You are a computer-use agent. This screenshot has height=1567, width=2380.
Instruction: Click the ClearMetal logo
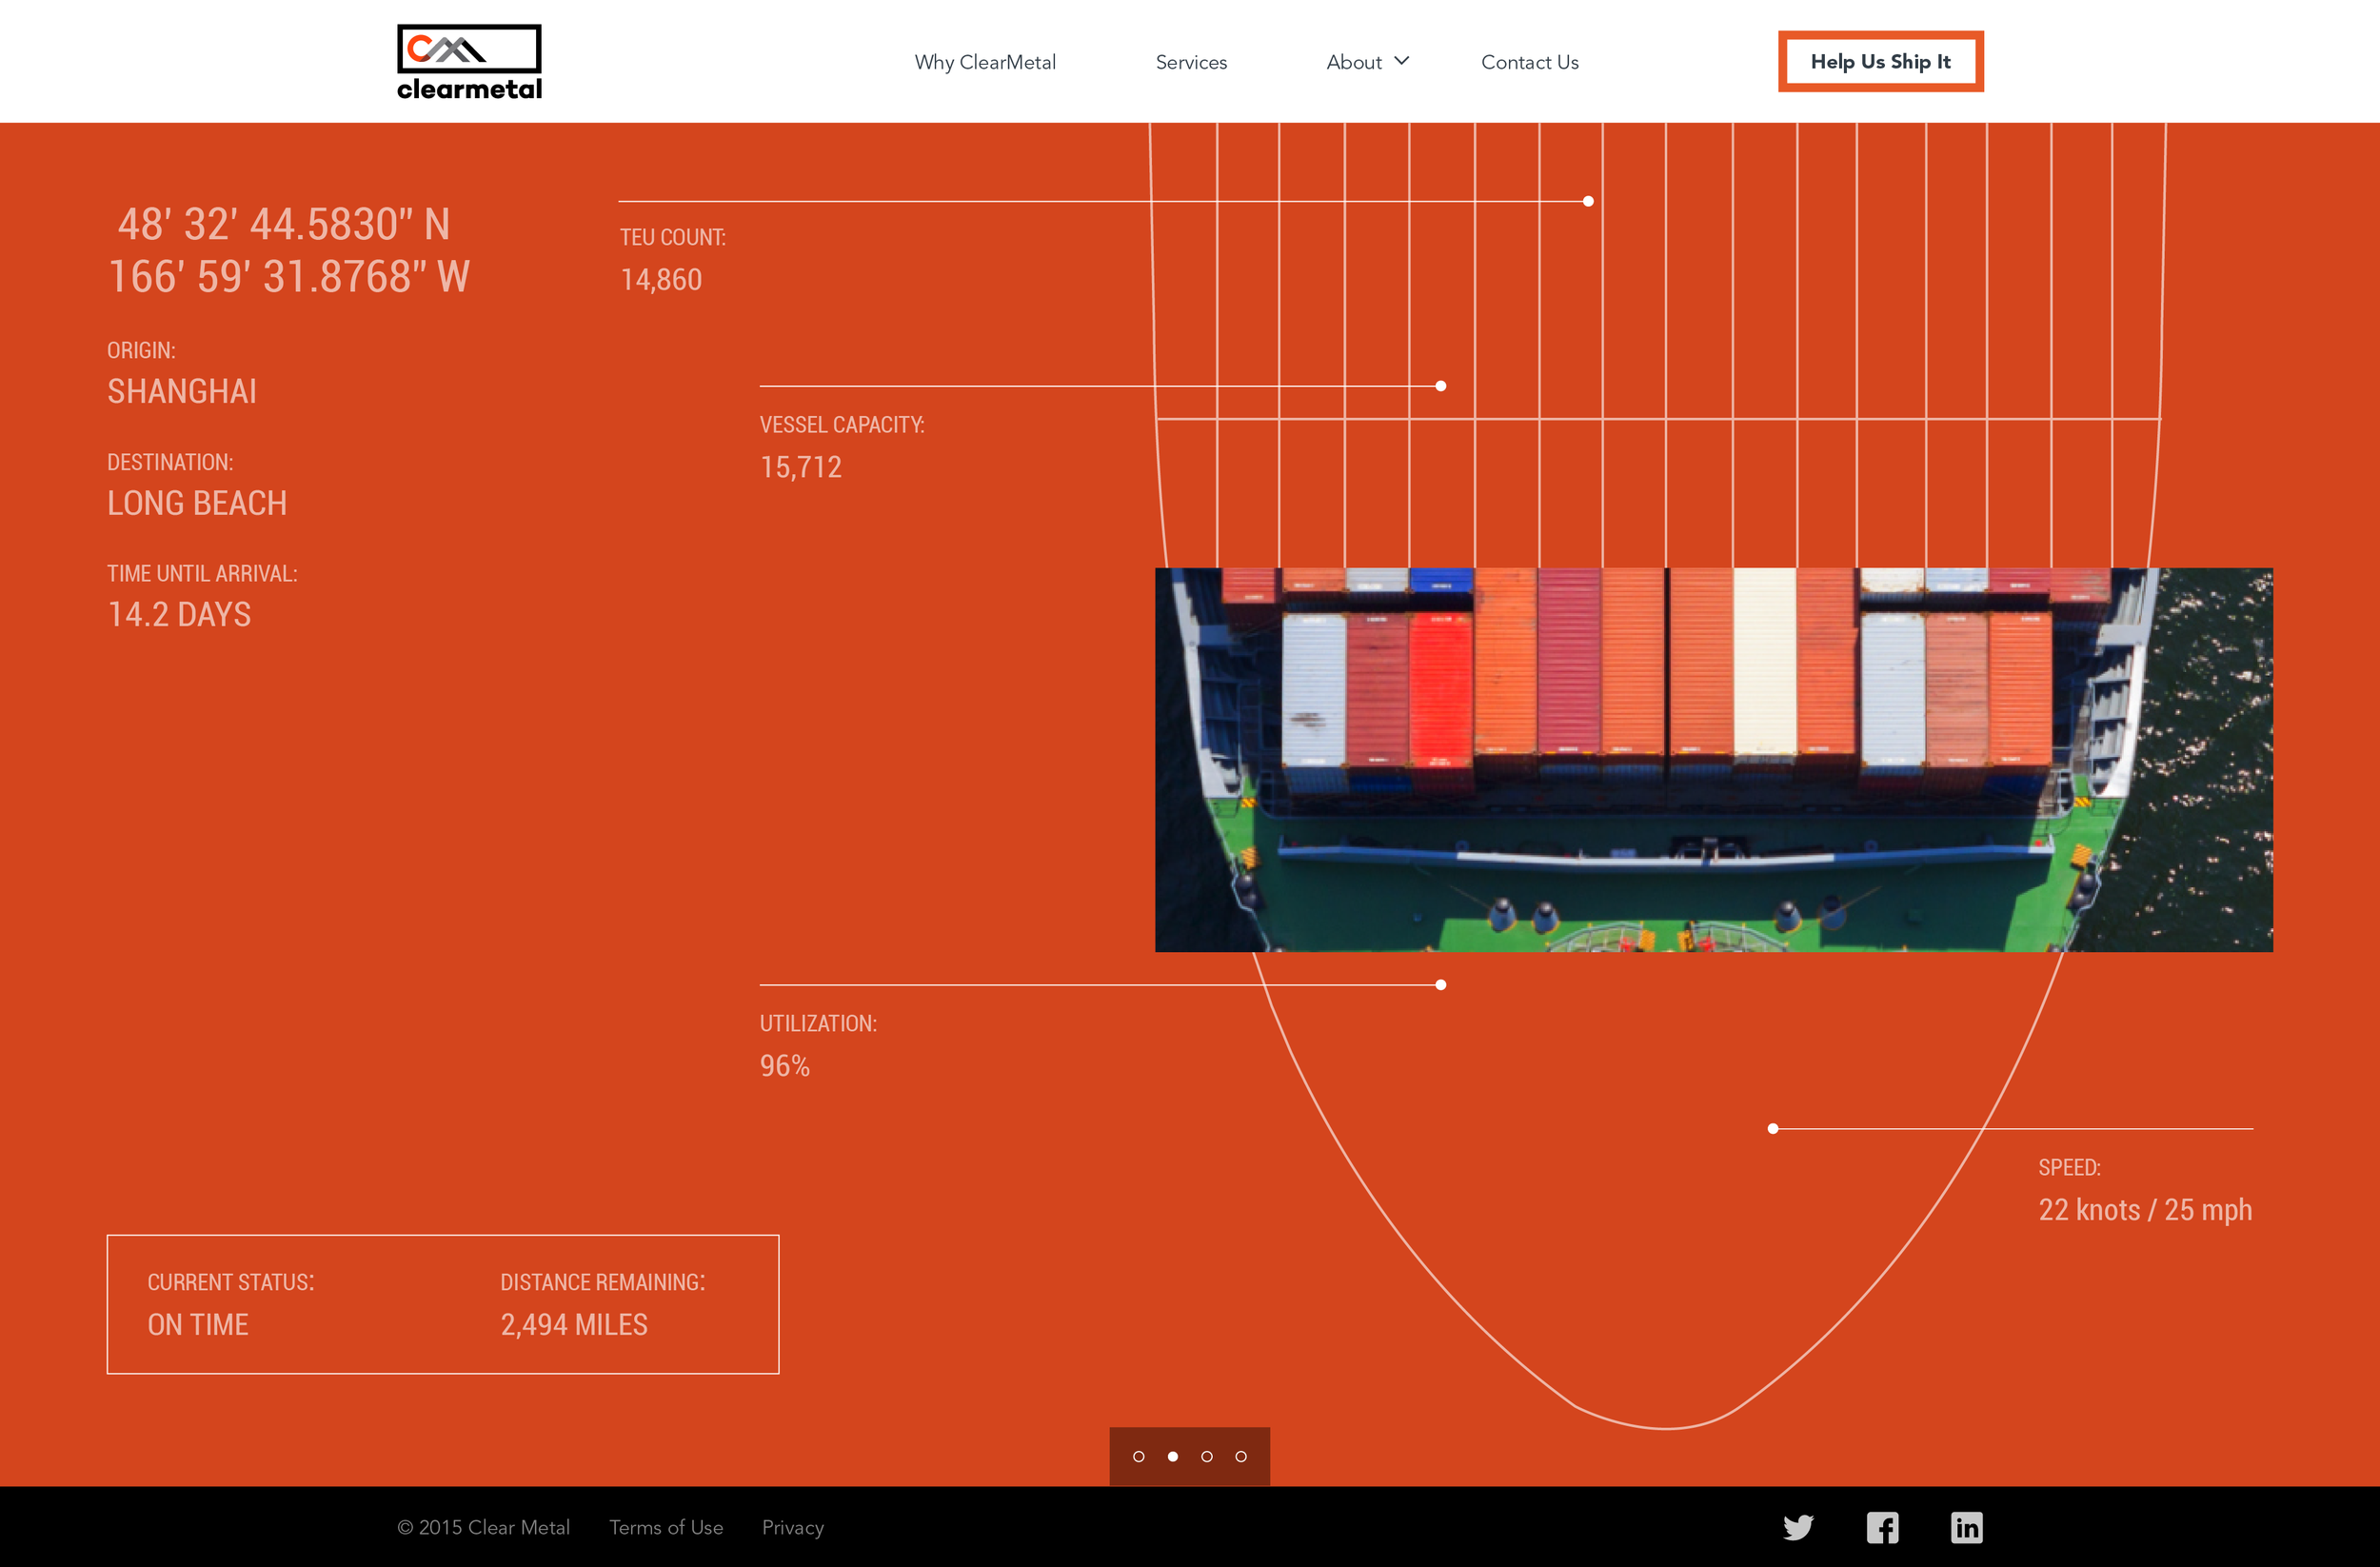(x=469, y=62)
